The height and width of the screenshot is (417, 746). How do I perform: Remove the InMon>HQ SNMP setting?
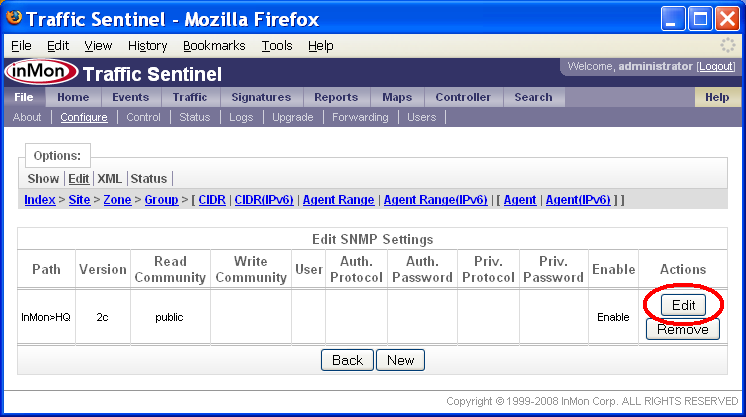pyautogui.click(x=683, y=329)
